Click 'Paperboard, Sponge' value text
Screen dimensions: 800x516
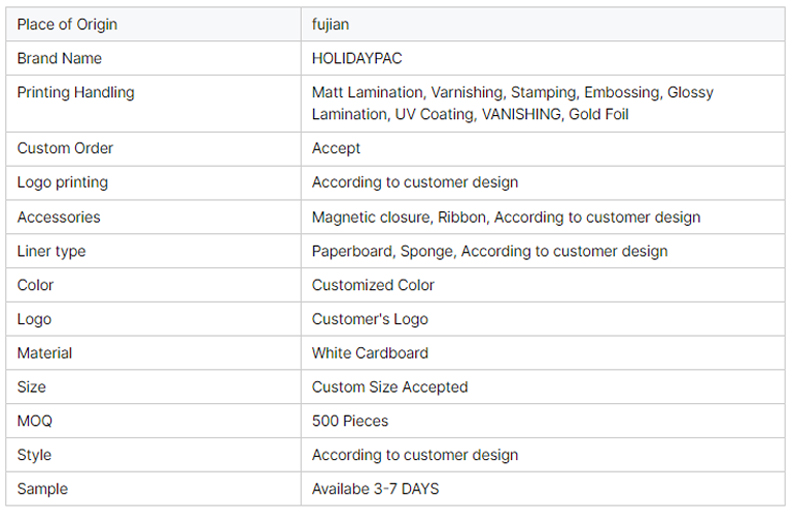(x=382, y=251)
